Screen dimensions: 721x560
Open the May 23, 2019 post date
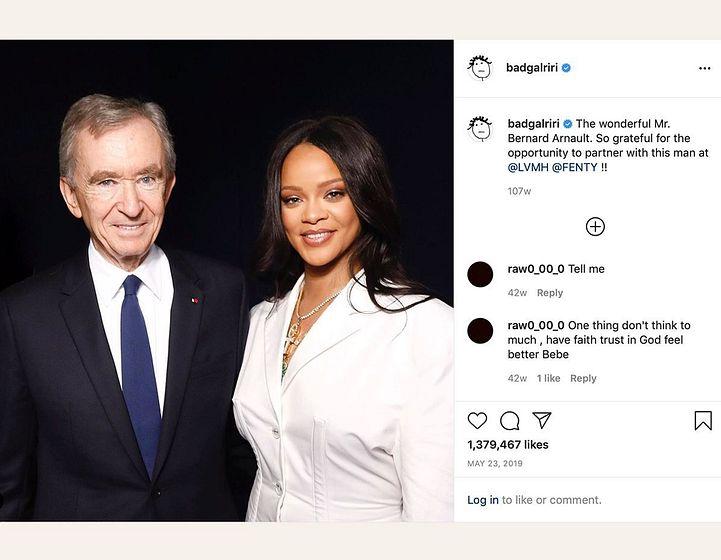pyautogui.click(x=495, y=464)
